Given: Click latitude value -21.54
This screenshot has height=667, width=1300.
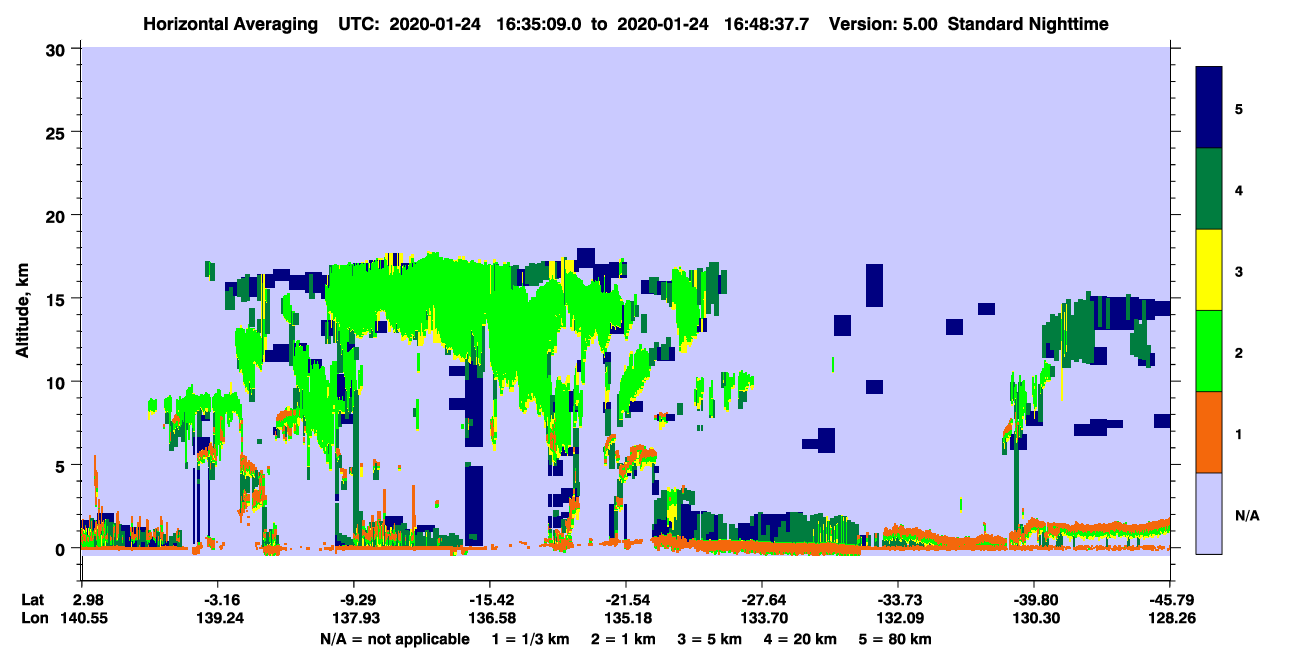Looking at the screenshot, I should click(x=626, y=600).
